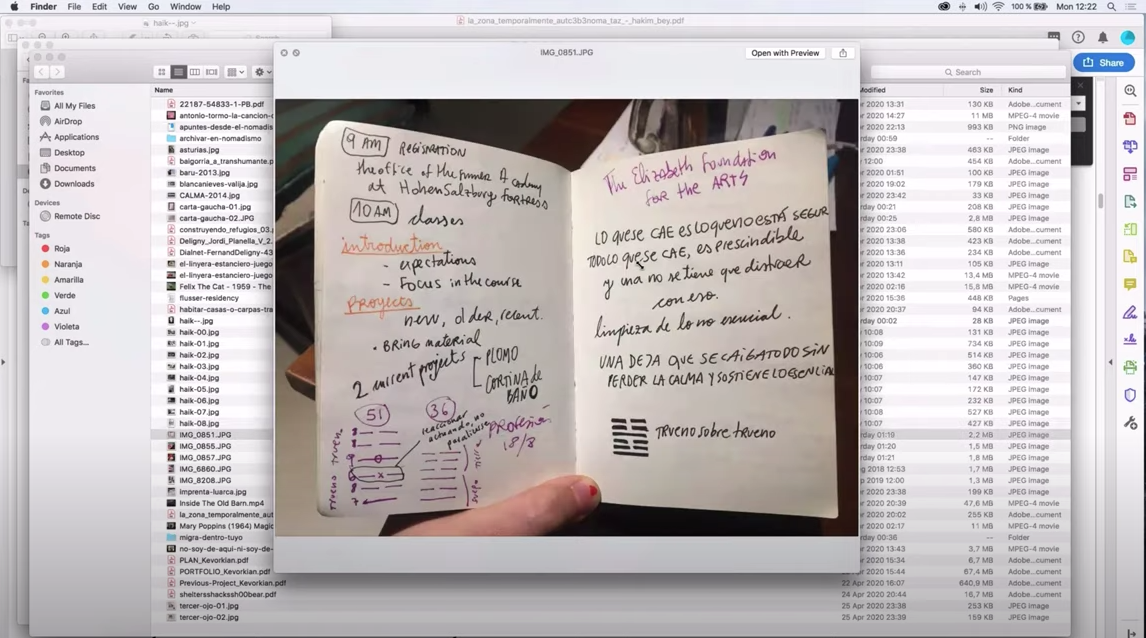Open the Go menu

(153, 7)
